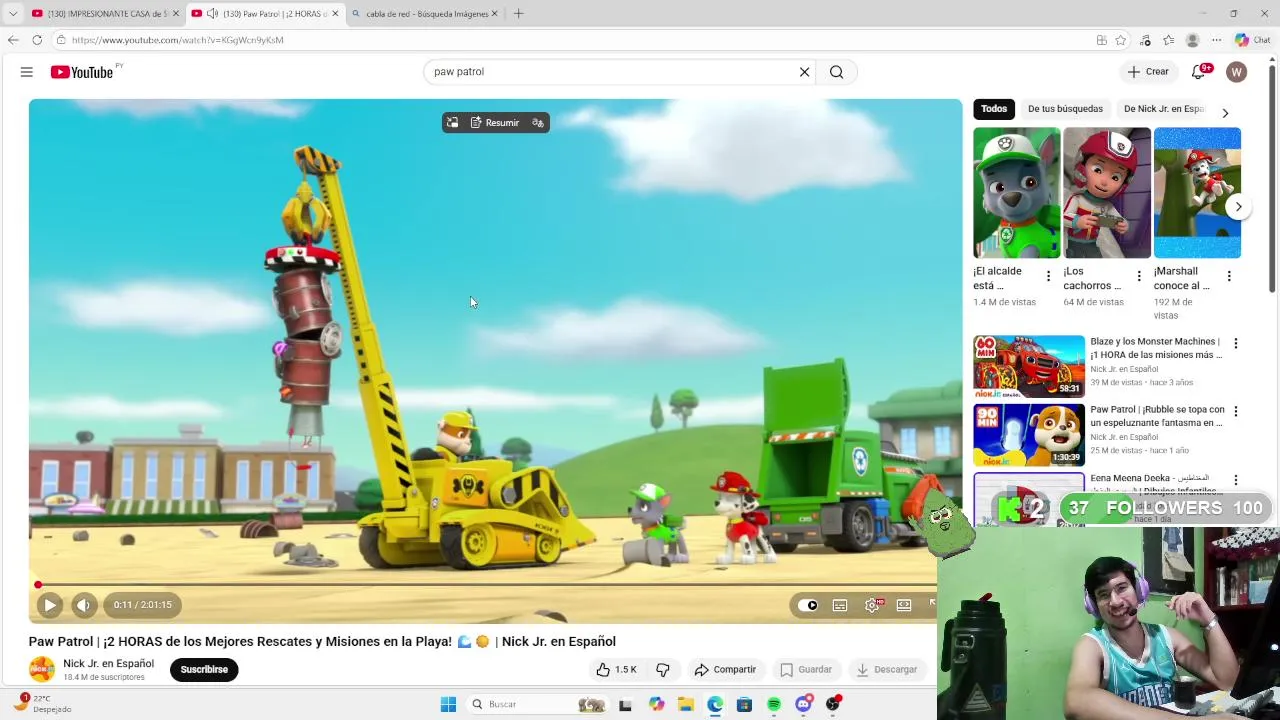
Task: Go to the YouTube home logo
Action: pyautogui.click(x=82, y=72)
